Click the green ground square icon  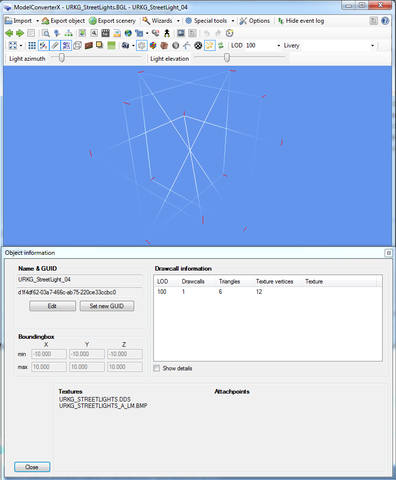111,45
